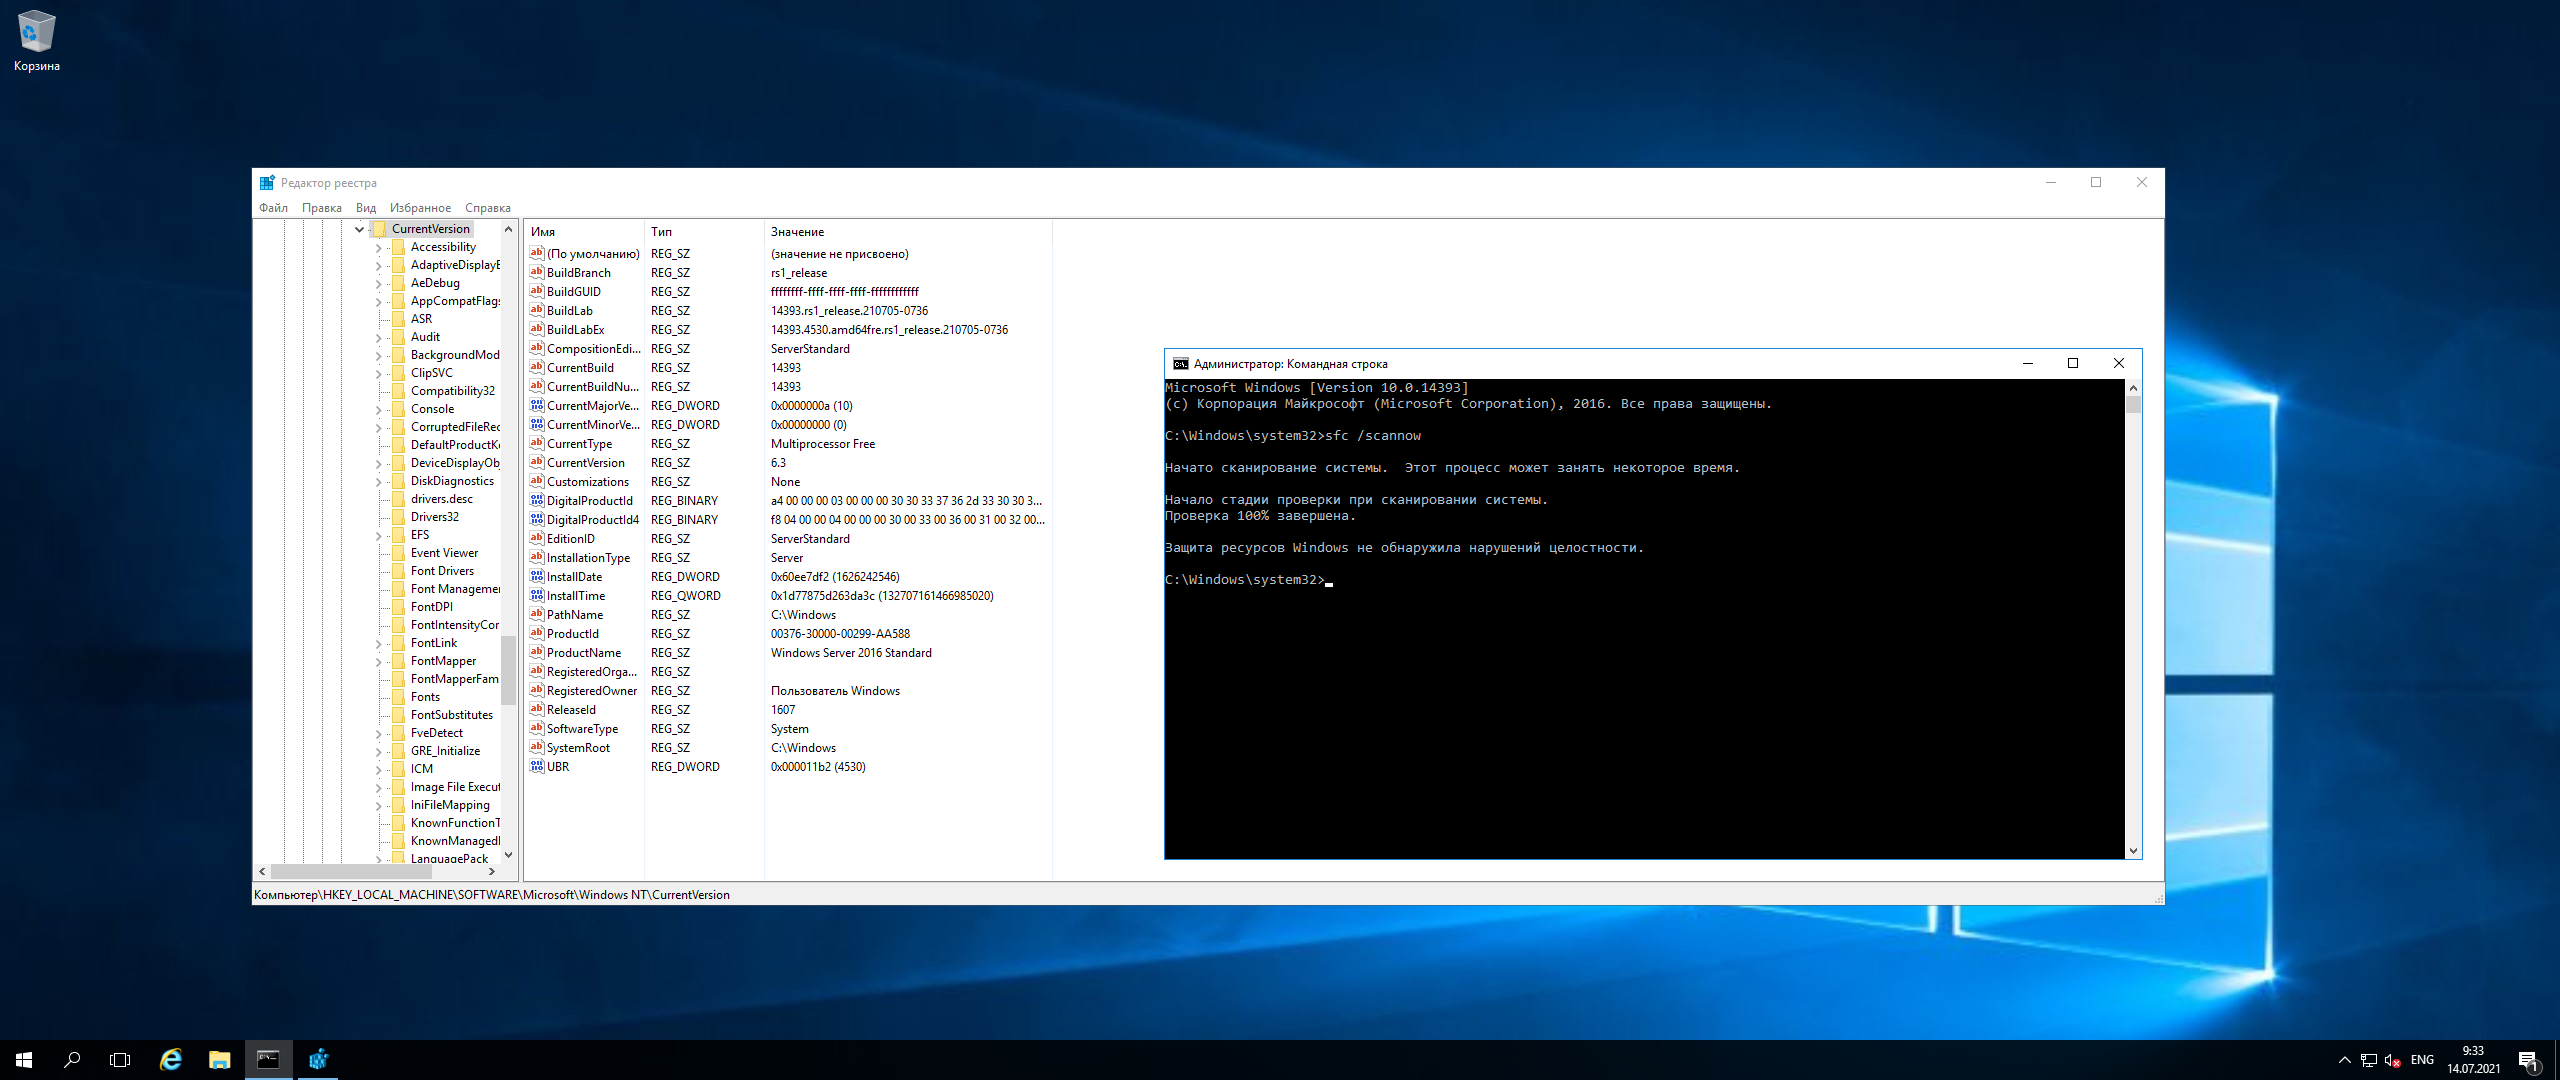Select the EditionID value row
2560x1080 pixels.
coord(788,539)
